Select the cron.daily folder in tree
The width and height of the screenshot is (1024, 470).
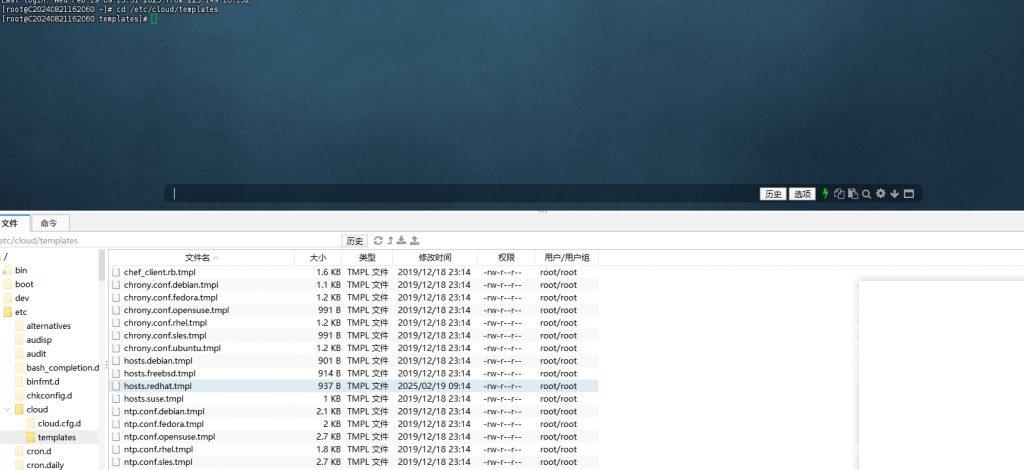pyautogui.click(x=45, y=465)
